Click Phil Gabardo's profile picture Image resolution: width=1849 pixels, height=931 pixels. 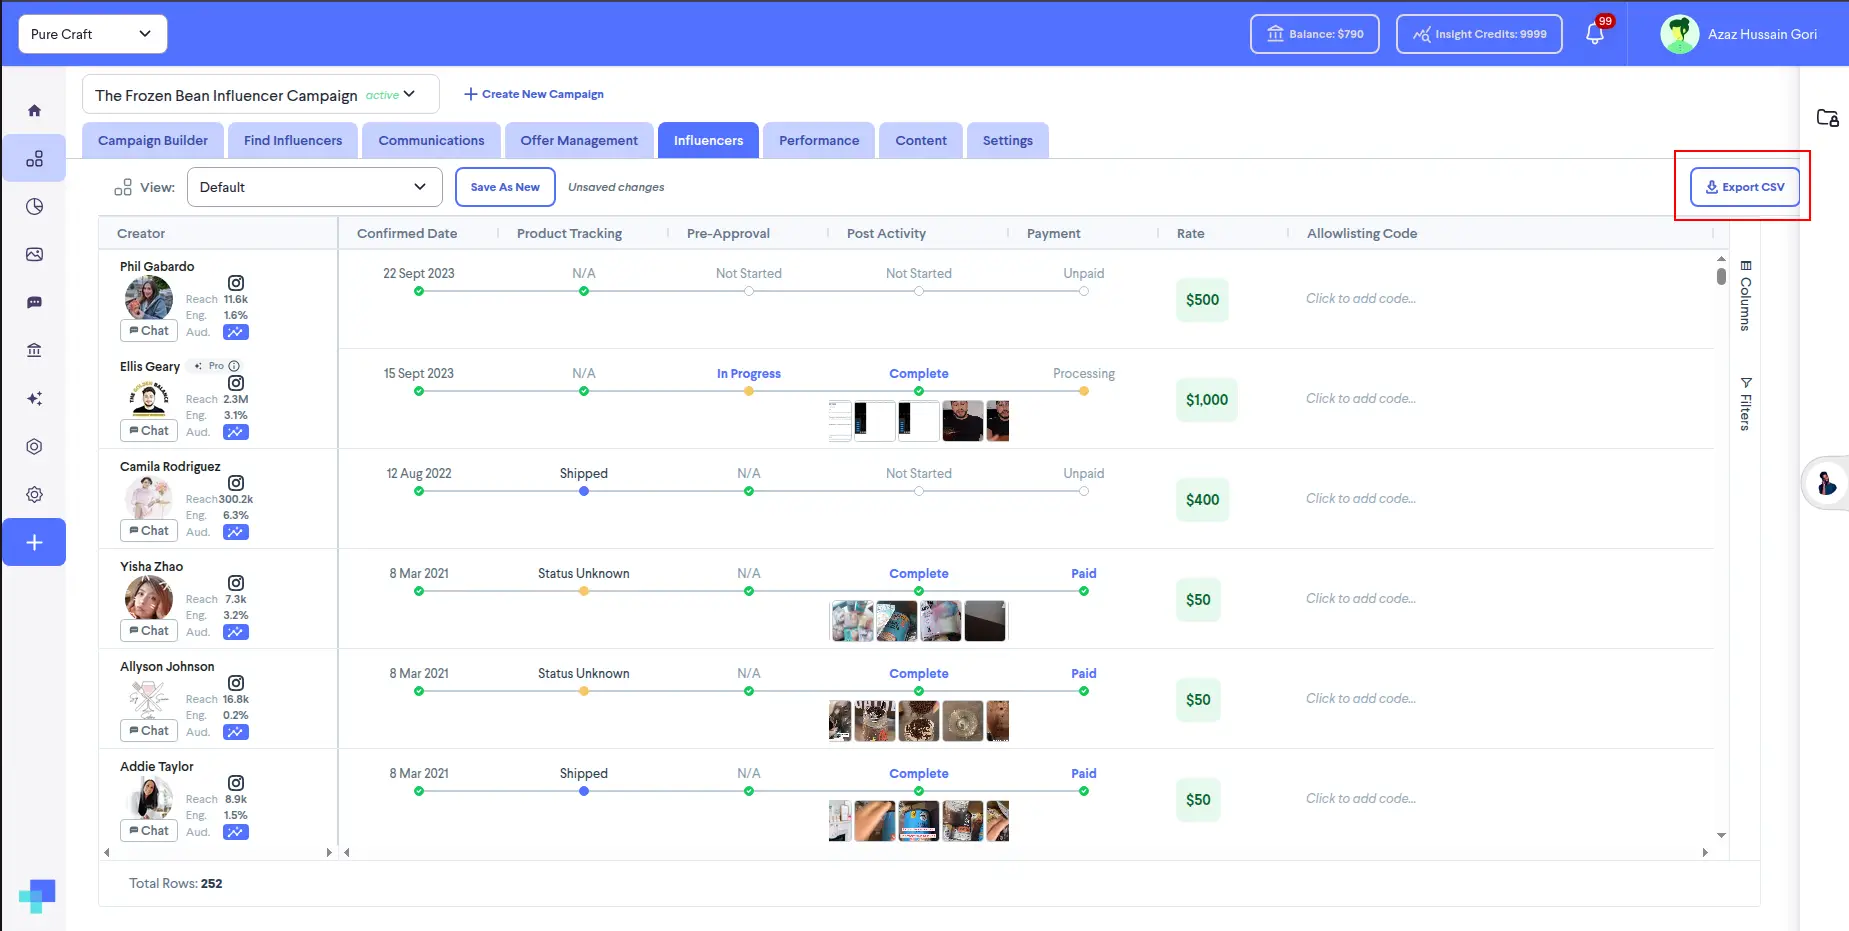click(x=149, y=297)
